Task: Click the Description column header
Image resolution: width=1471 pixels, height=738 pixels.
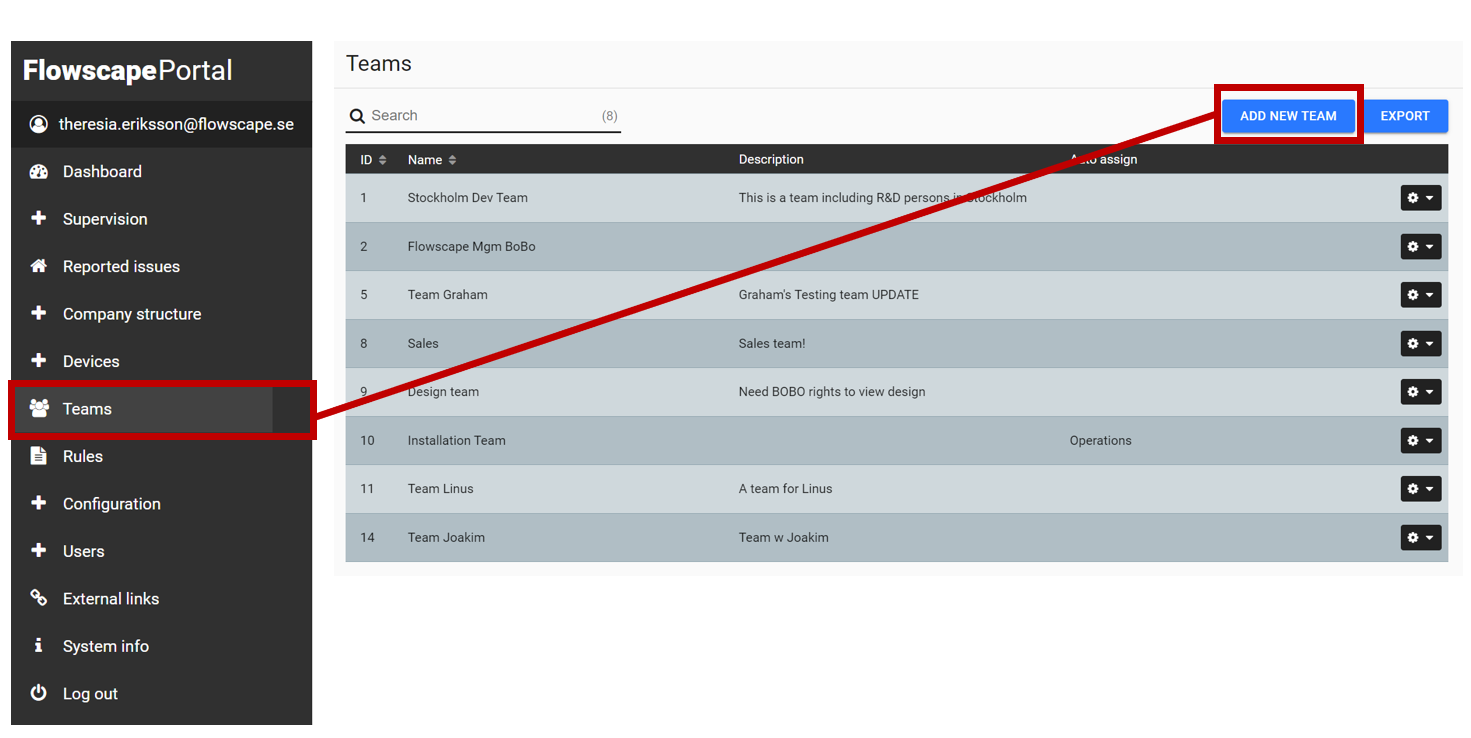Action: tap(771, 160)
